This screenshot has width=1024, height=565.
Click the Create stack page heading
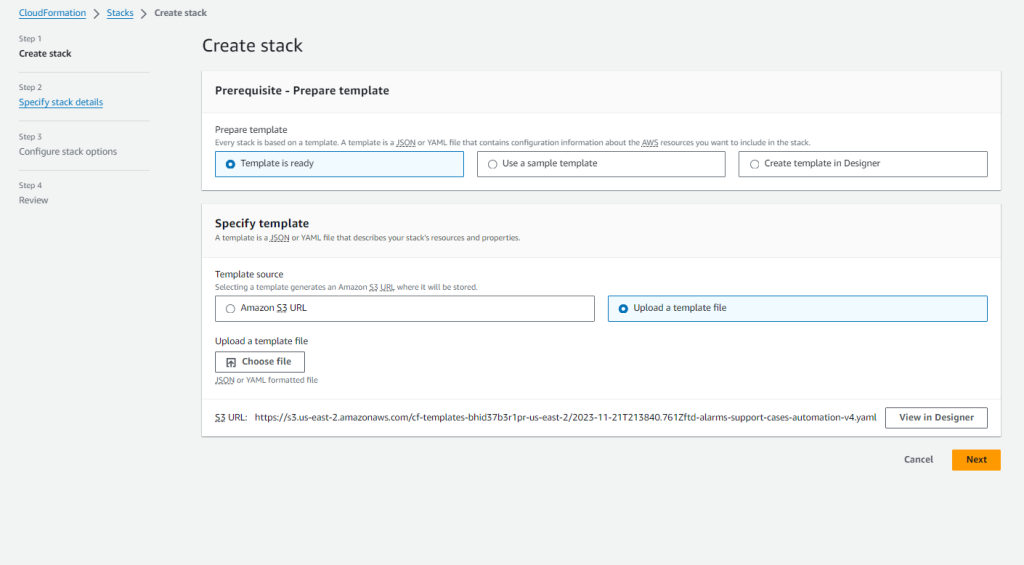252,46
